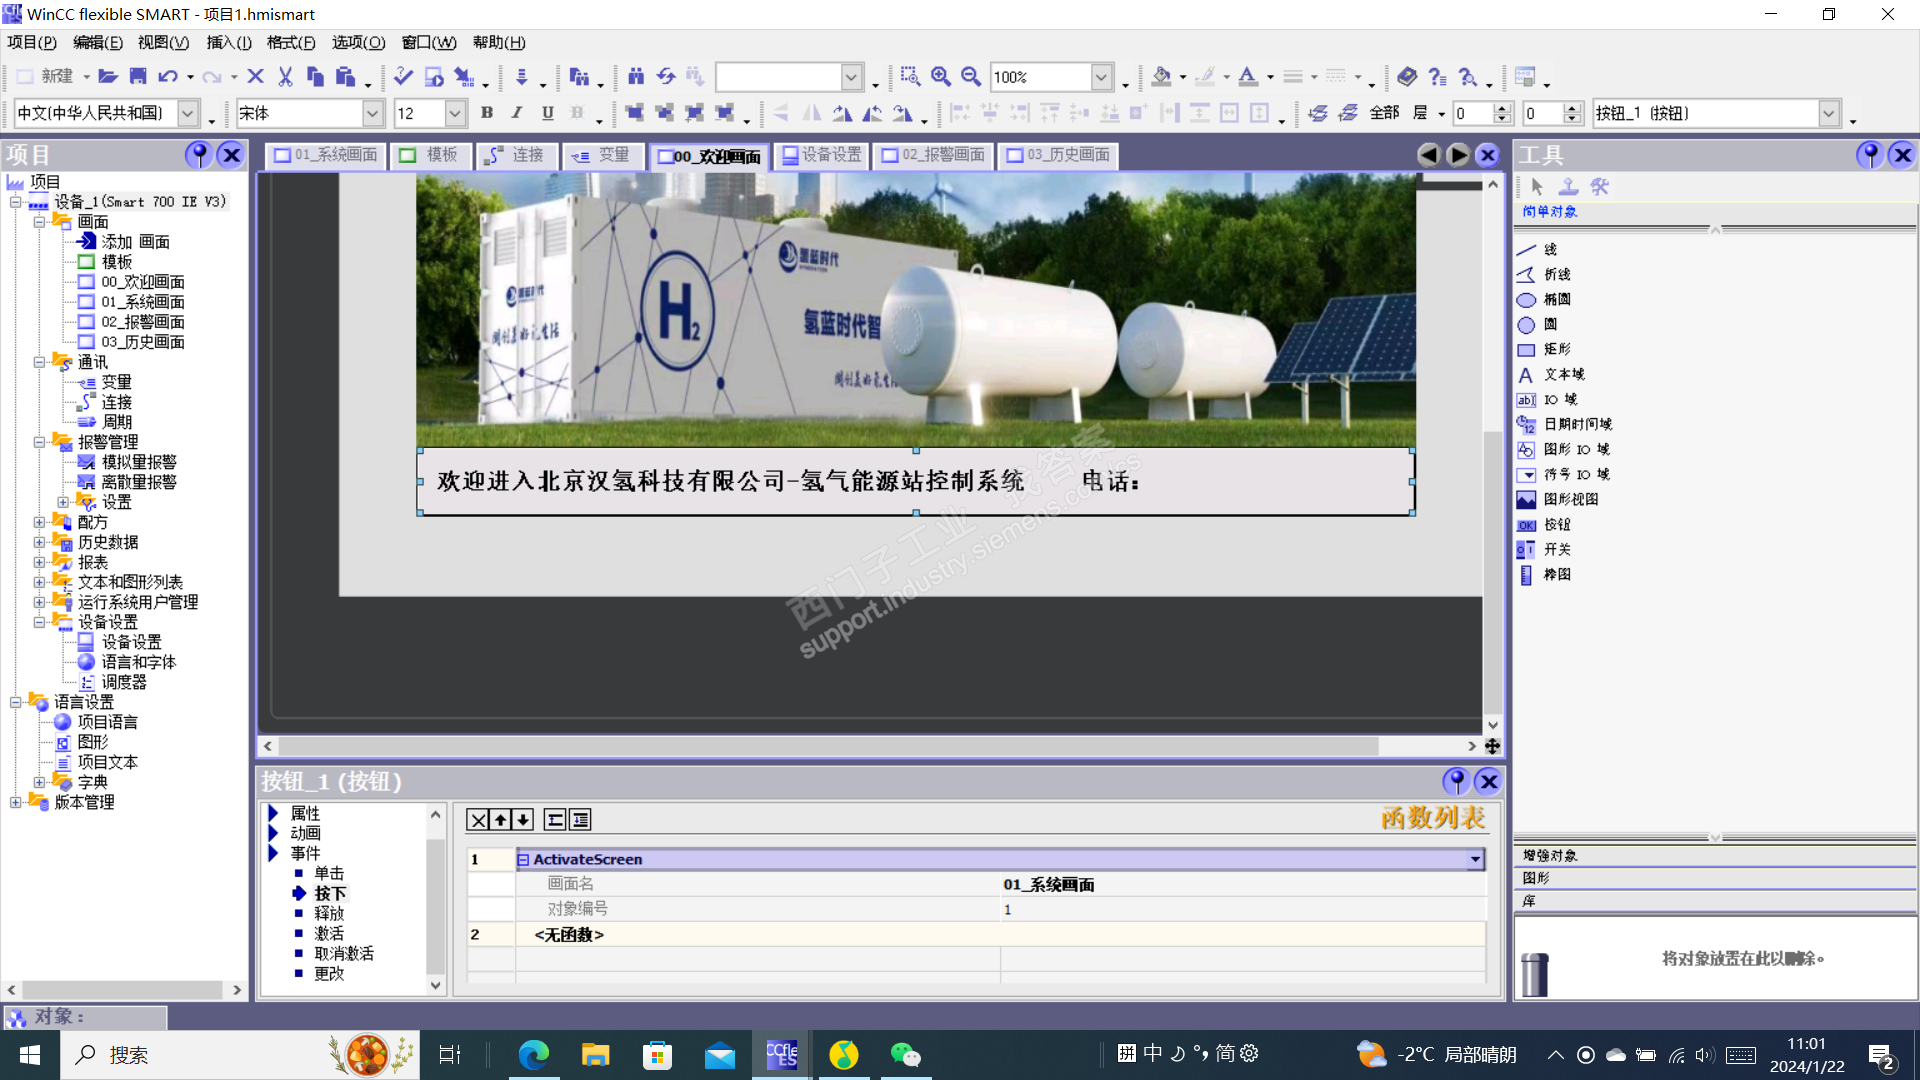
Task: Open WeChat from the taskbar
Action: click(905, 1055)
